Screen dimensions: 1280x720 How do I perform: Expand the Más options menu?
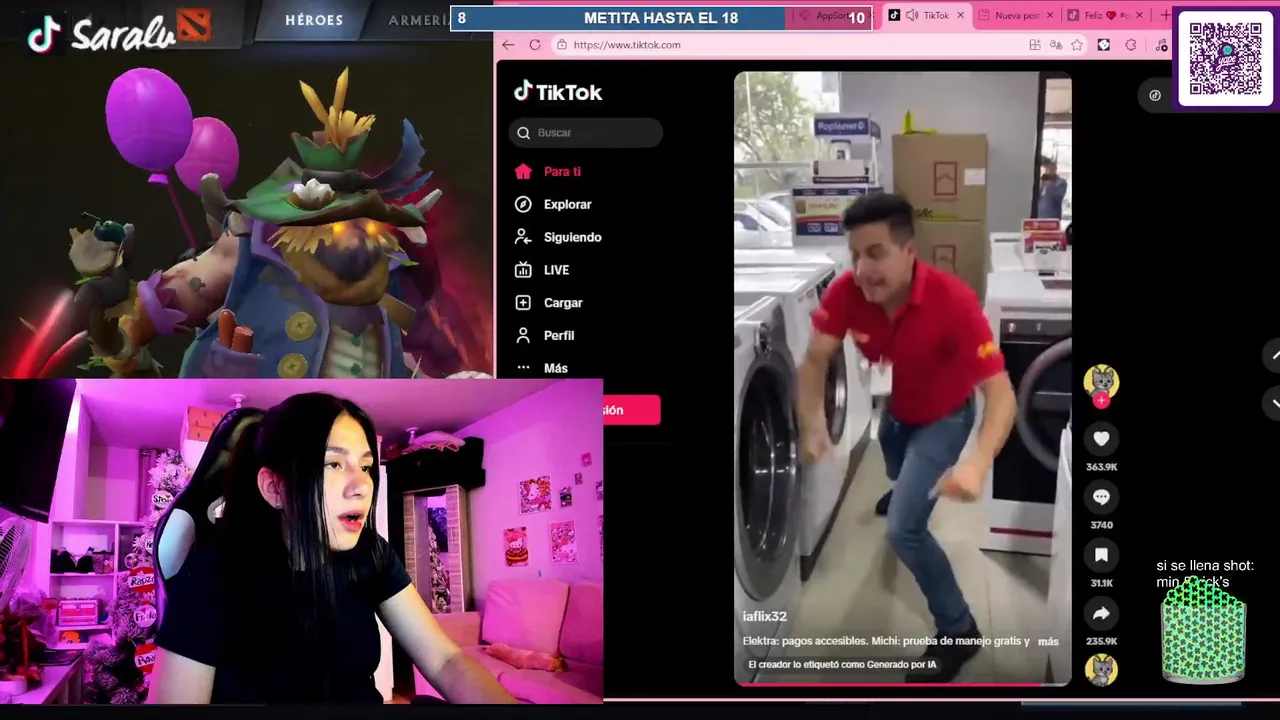tap(541, 368)
